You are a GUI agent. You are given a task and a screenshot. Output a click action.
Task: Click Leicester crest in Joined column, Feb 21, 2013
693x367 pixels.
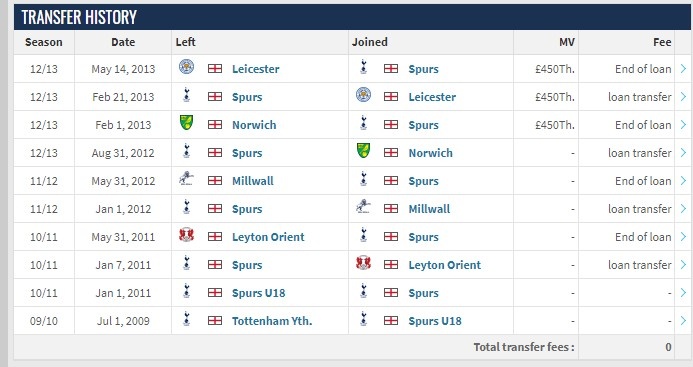363,95
